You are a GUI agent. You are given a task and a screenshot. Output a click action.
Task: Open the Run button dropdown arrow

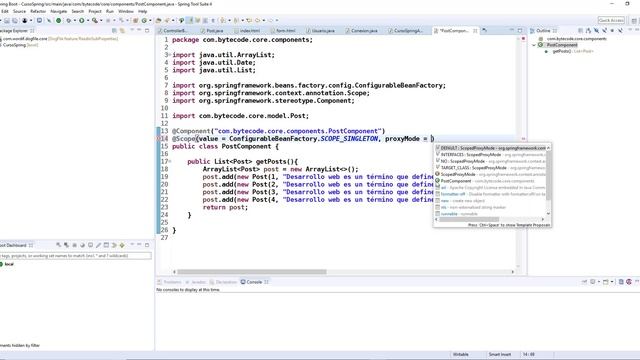pos(88,20)
